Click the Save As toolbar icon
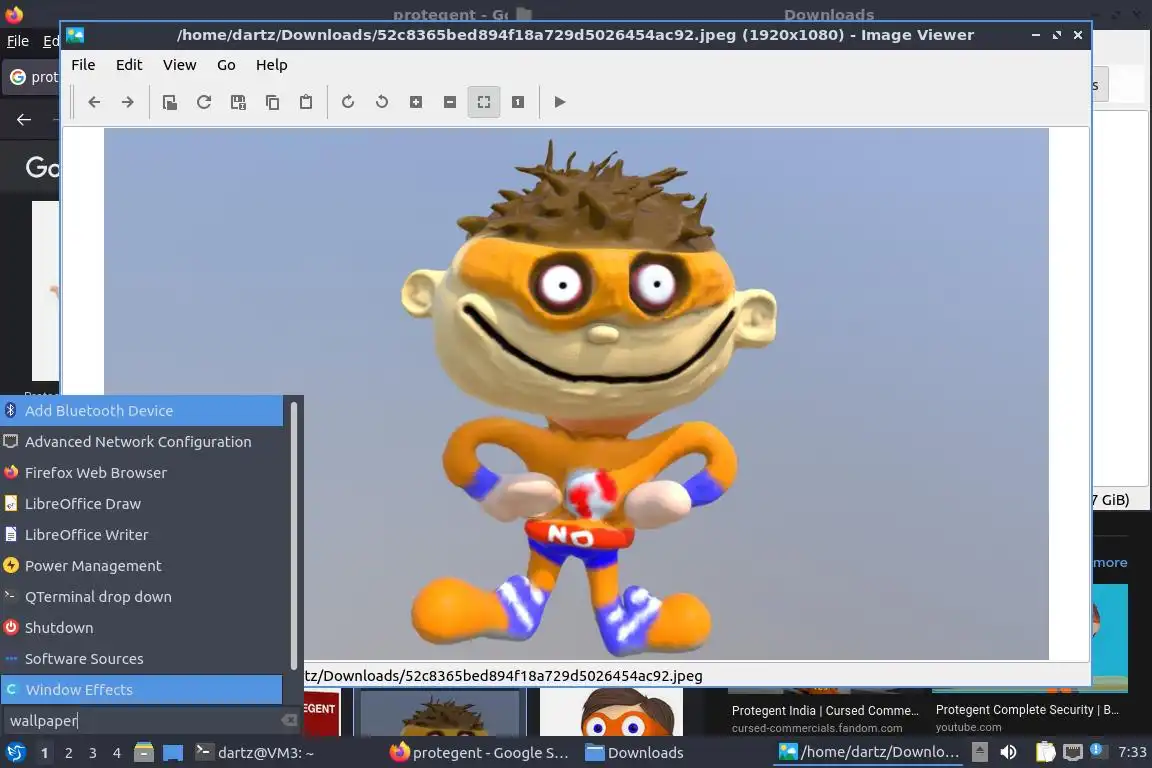The image size is (1152, 768). [238, 102]
